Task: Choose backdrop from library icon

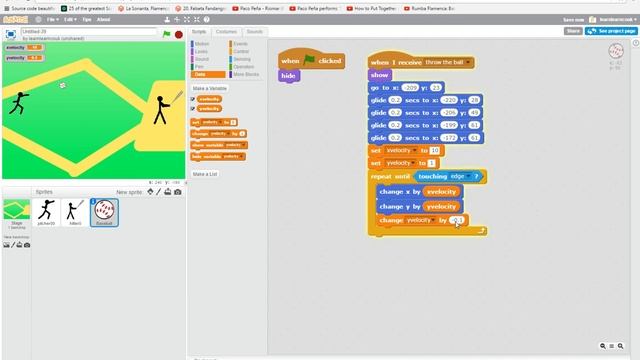Action: (x=6, y=245)
